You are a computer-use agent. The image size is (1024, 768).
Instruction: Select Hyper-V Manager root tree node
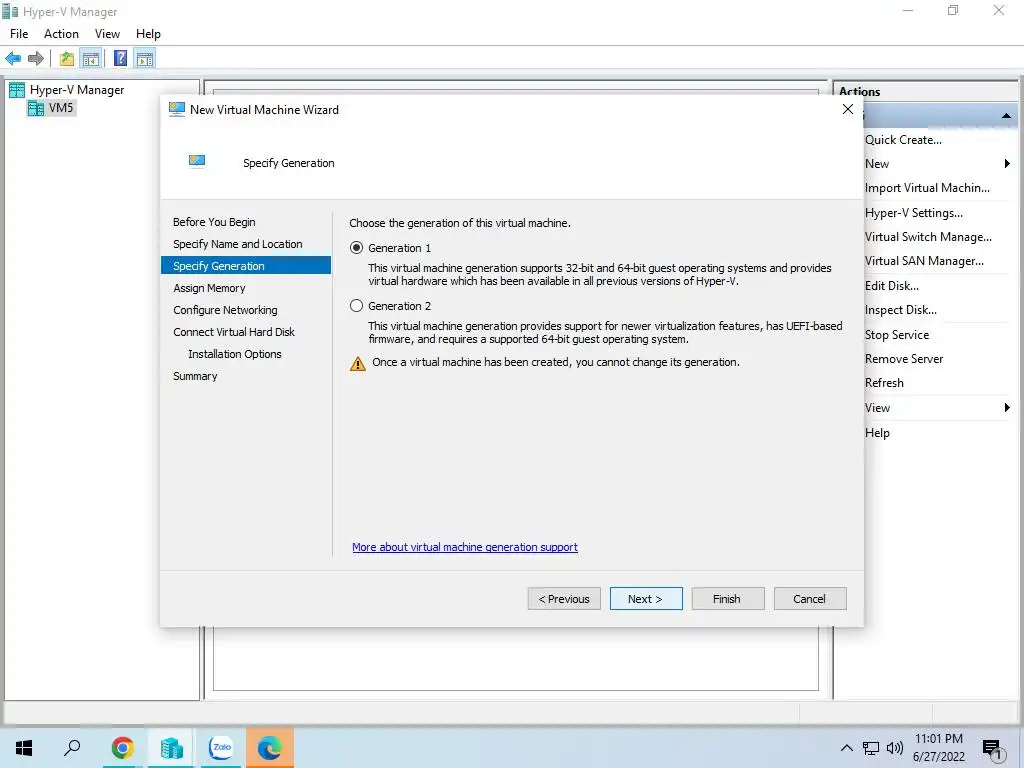(77, 90)
